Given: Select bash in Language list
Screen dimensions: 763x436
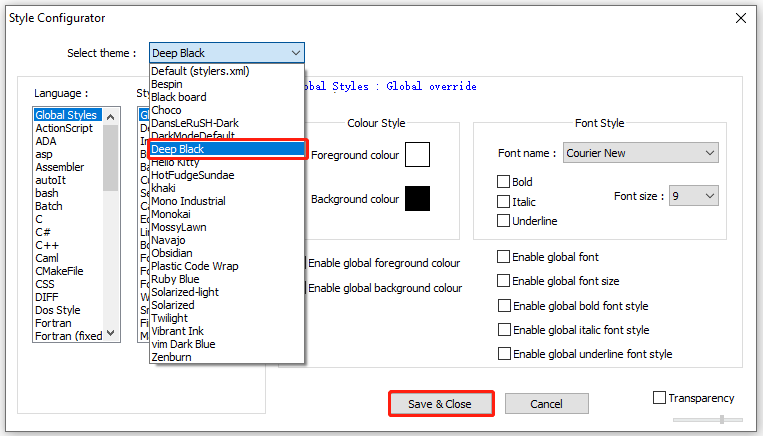Looking at the screenshot, I should [x=68, y=193].
